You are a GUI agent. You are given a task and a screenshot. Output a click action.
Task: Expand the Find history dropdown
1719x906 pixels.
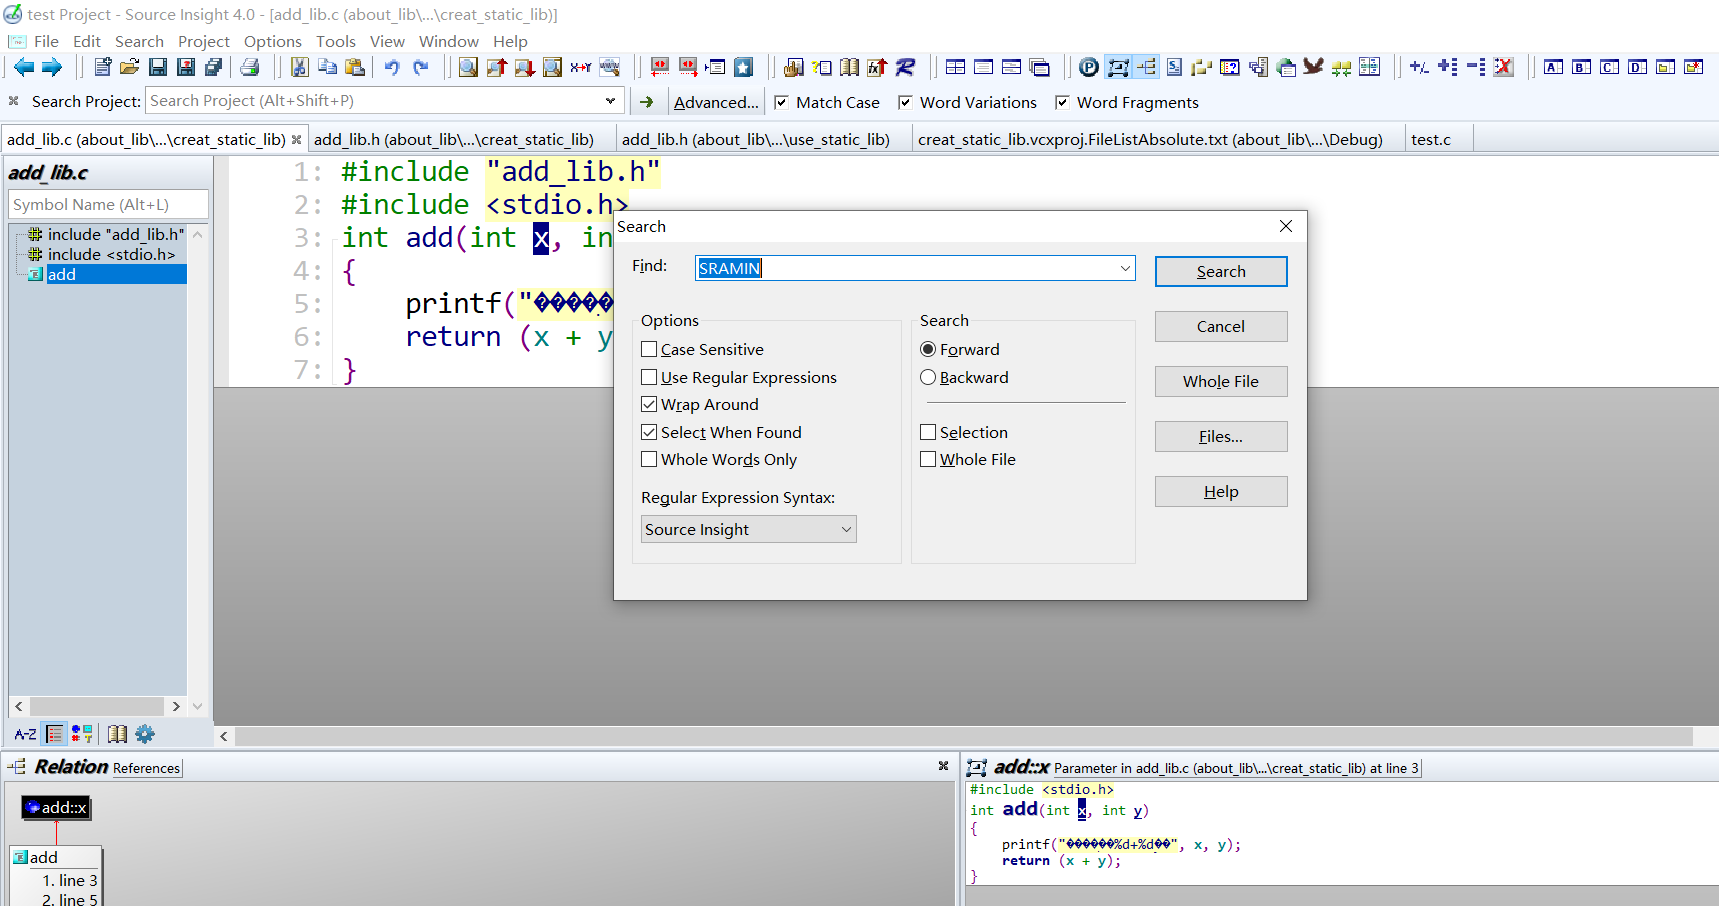point(1125,268)
